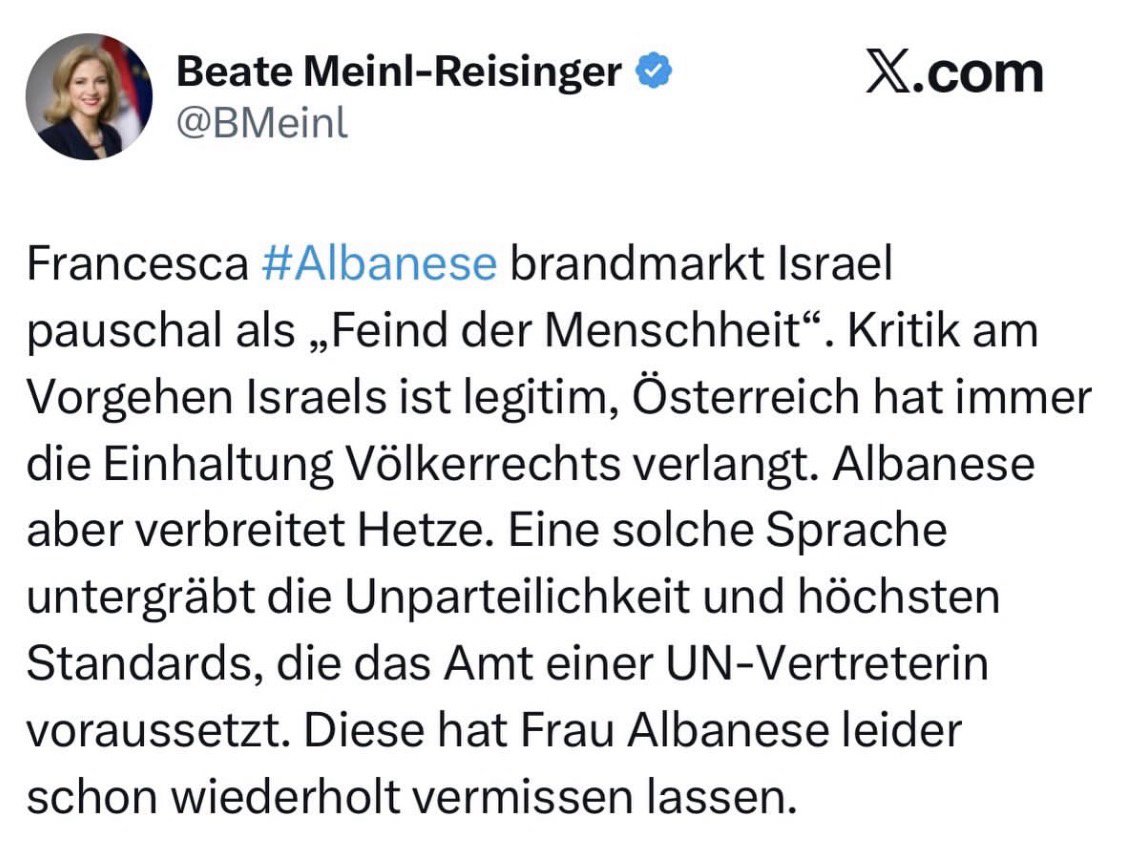Click the @BMeinl handle

click(262, 124)
